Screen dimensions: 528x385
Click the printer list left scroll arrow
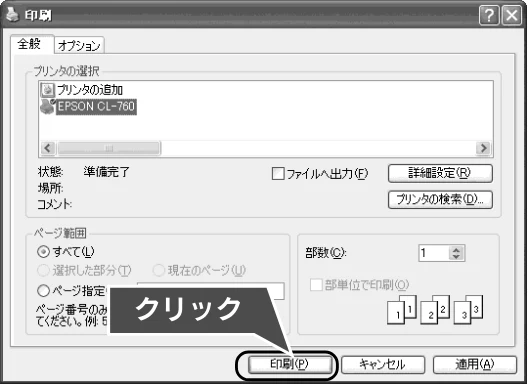click(x=48, y=148)
